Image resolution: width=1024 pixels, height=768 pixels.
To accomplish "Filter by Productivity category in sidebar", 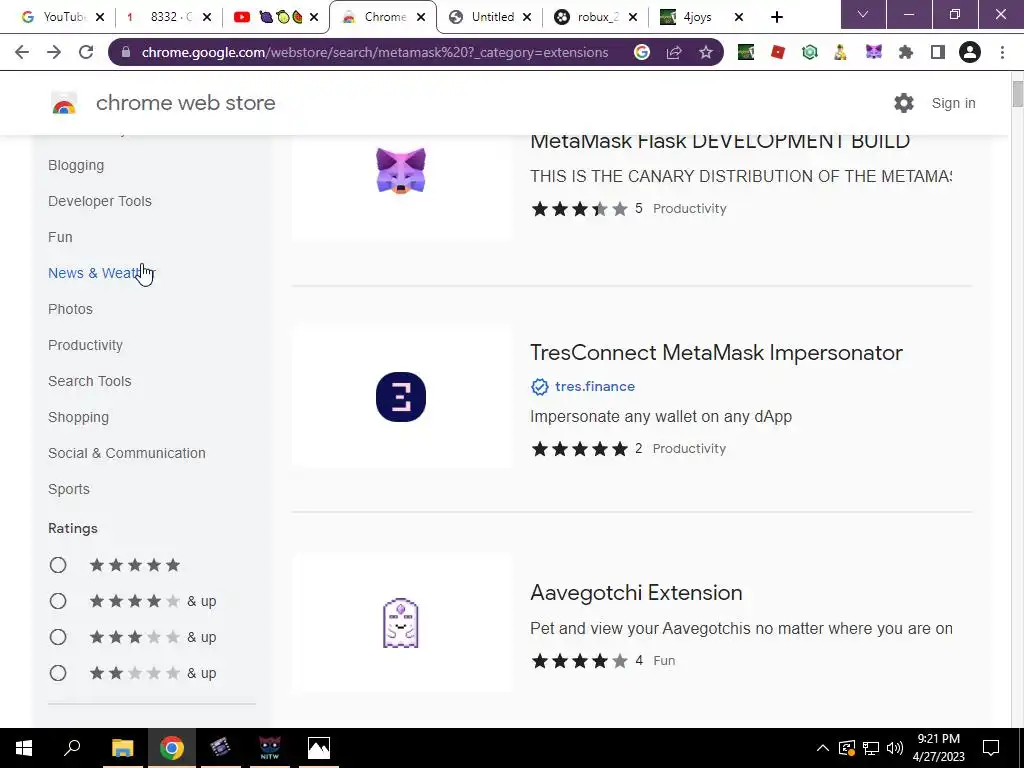I will coord(85,345).
